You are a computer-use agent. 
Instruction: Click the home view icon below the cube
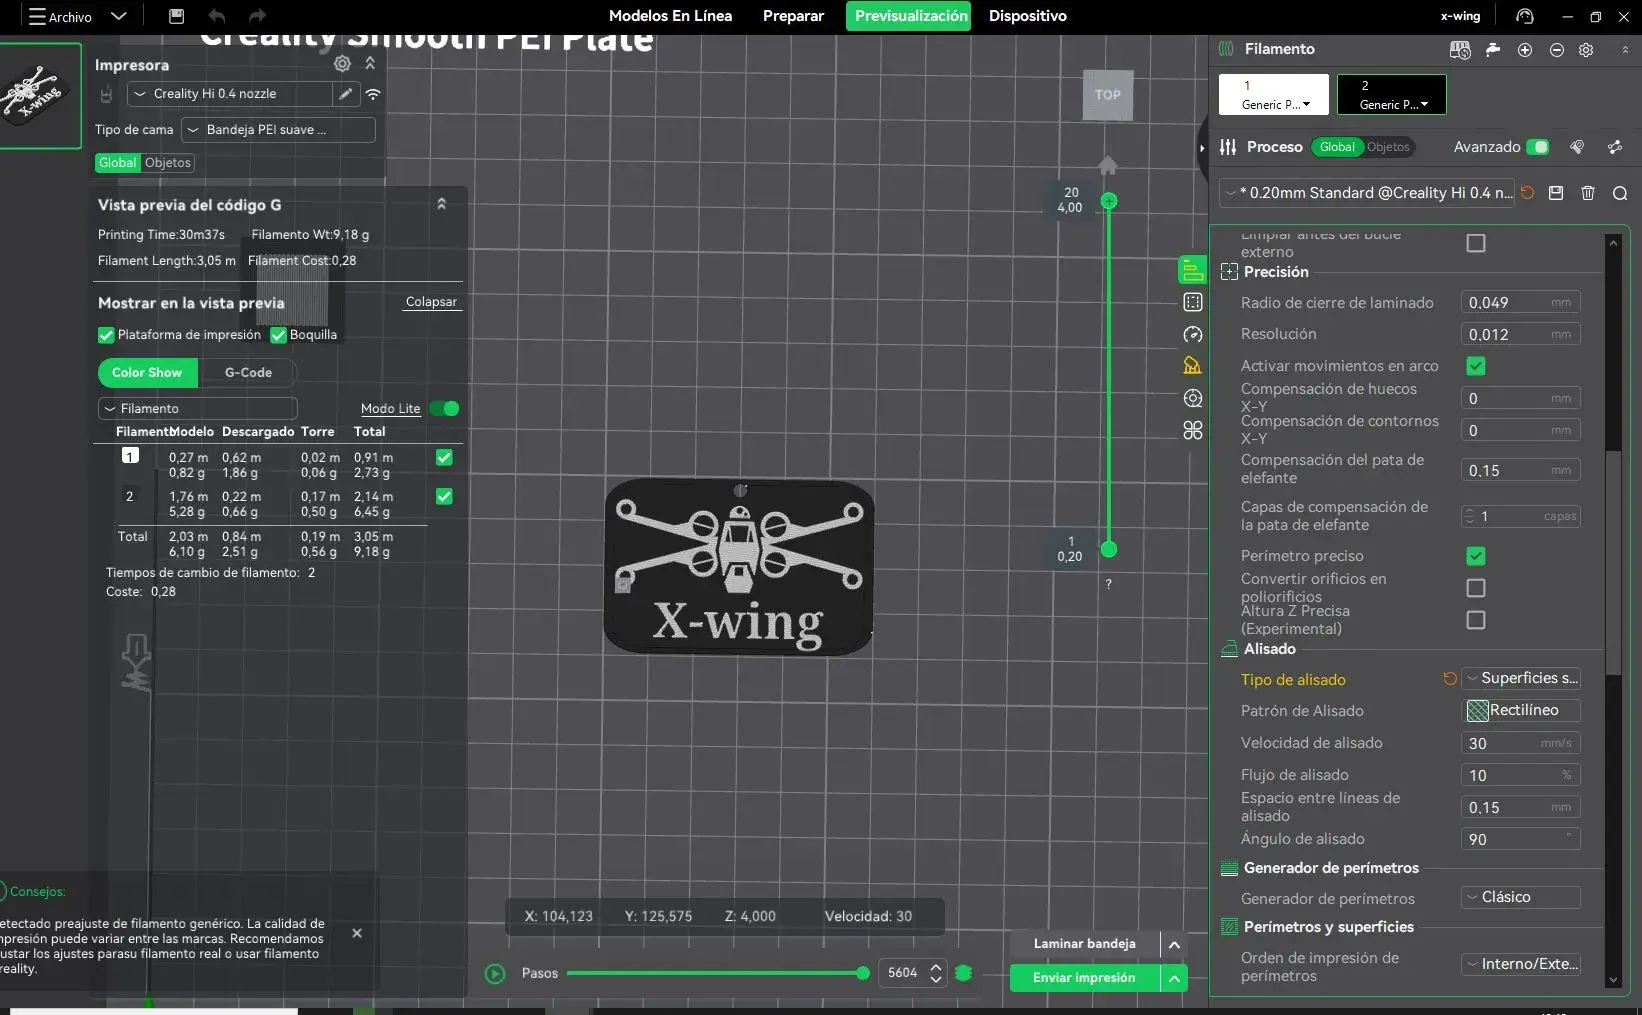[1108, 165]
